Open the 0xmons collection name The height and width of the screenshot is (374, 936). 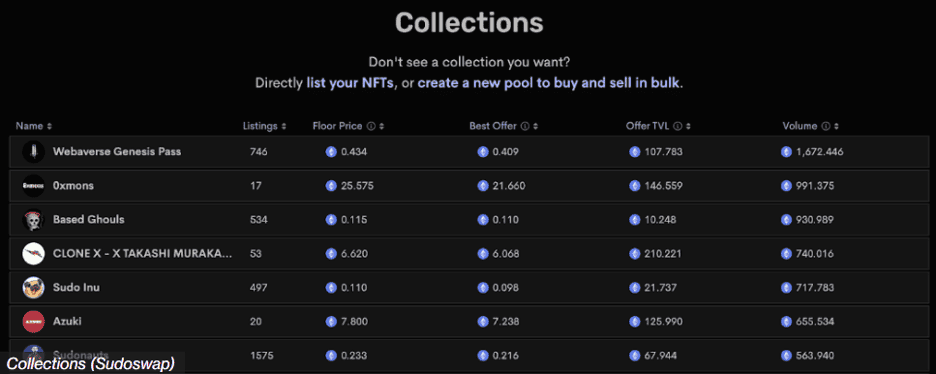pos(73,186)
